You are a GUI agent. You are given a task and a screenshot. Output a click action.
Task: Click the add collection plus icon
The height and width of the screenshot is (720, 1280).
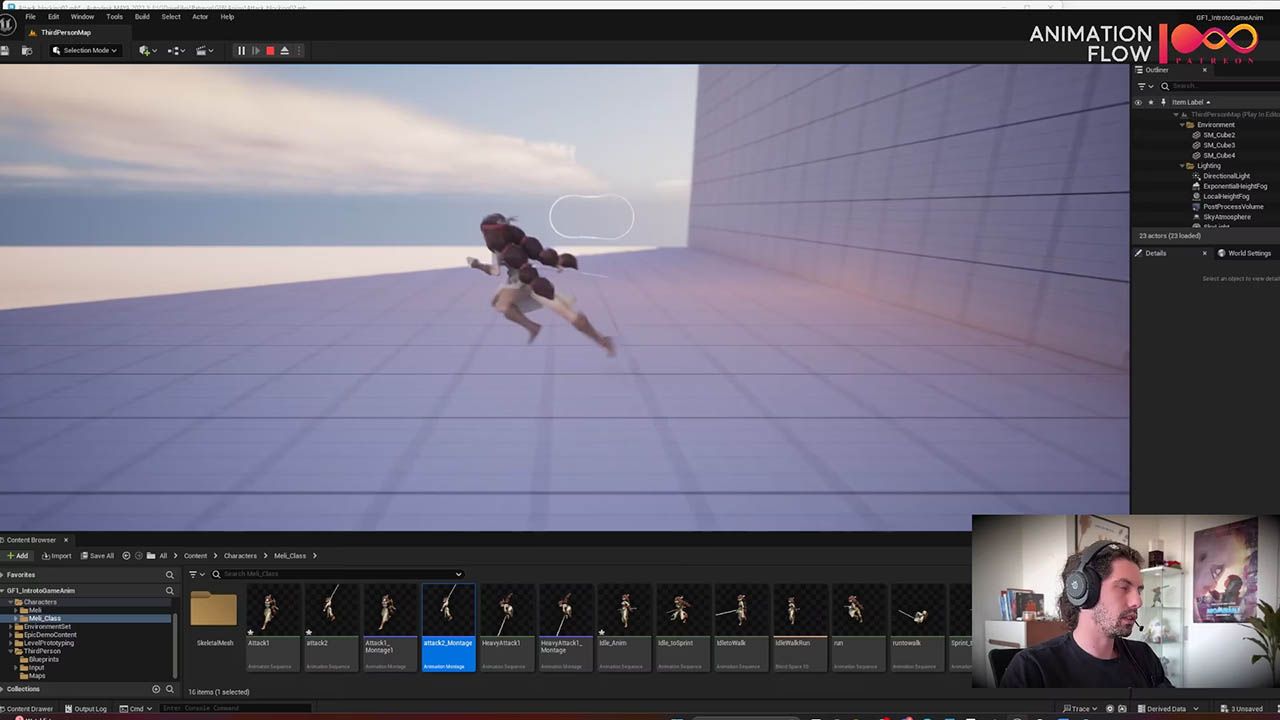156,689
